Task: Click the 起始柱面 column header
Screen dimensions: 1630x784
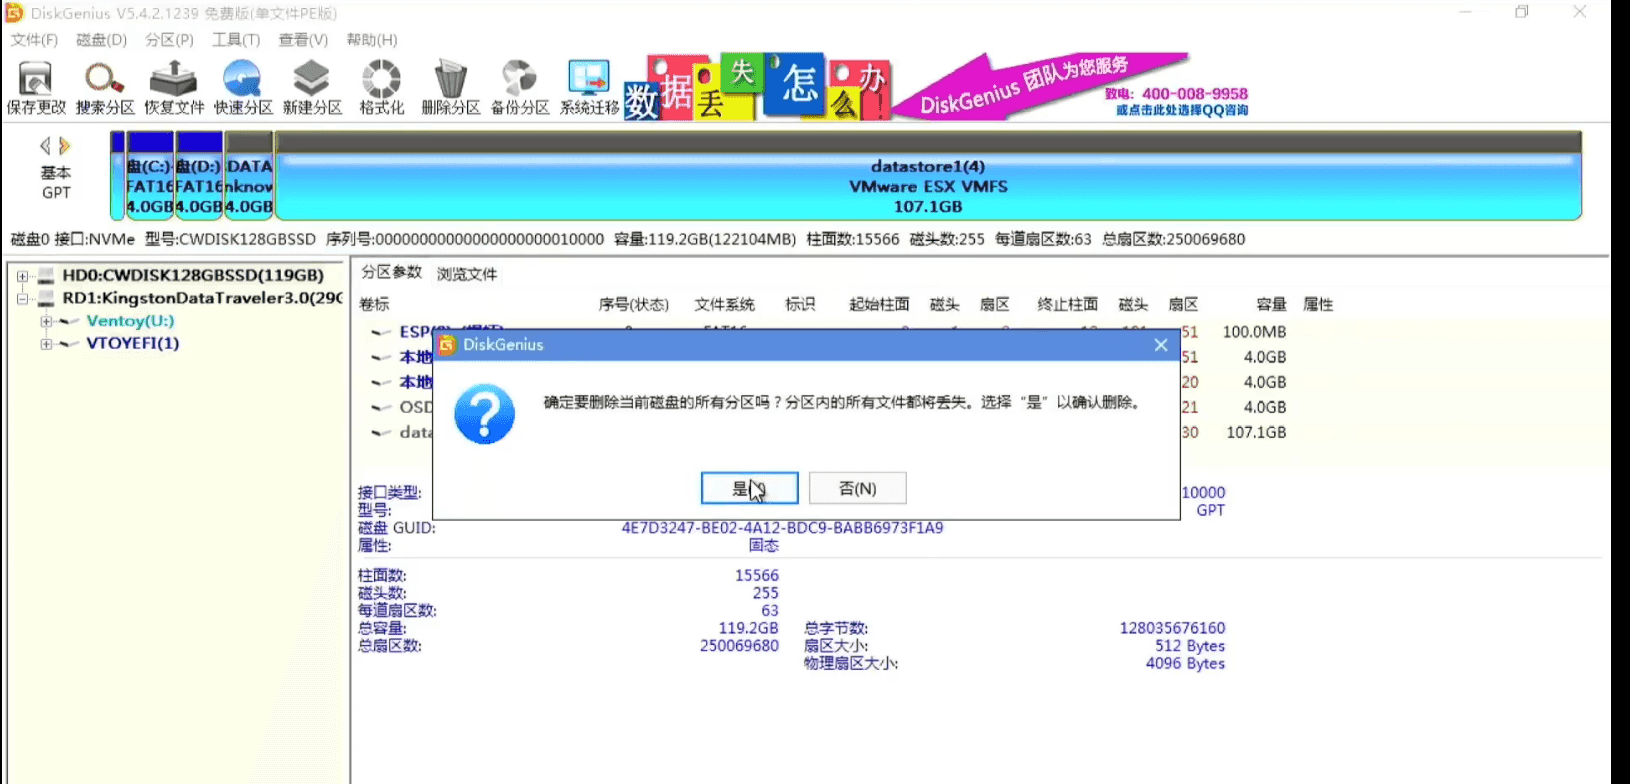Action: coord(879,304)
